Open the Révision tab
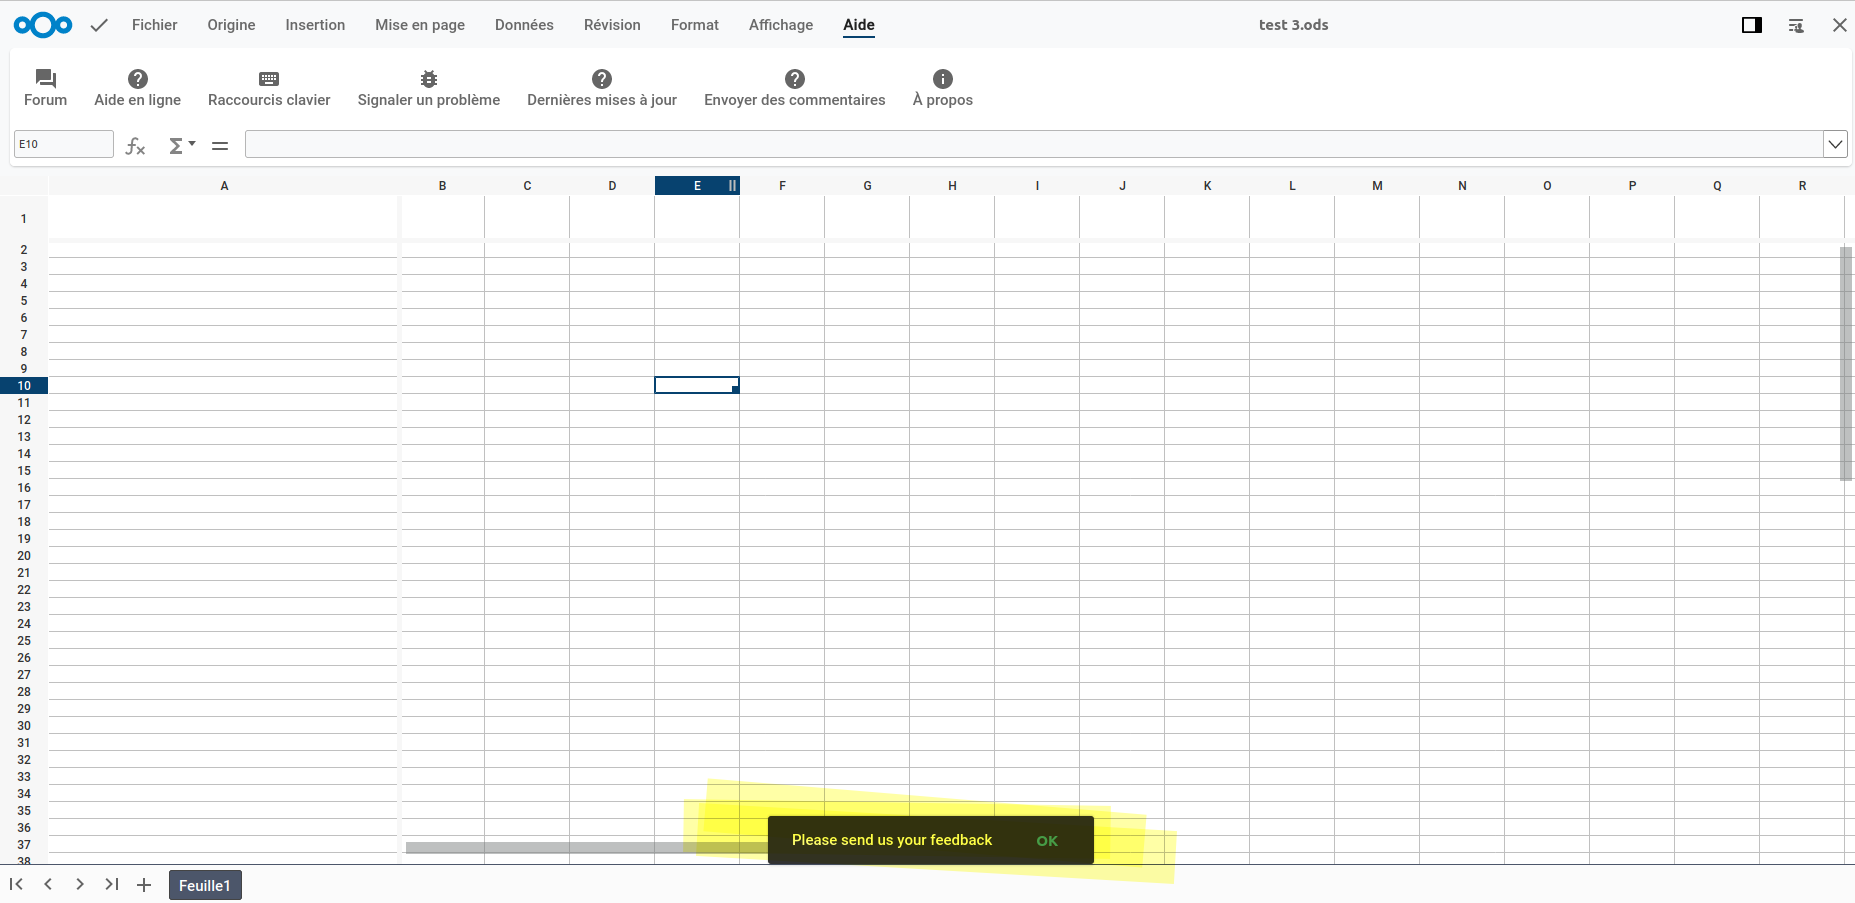 tap(612, 25)
